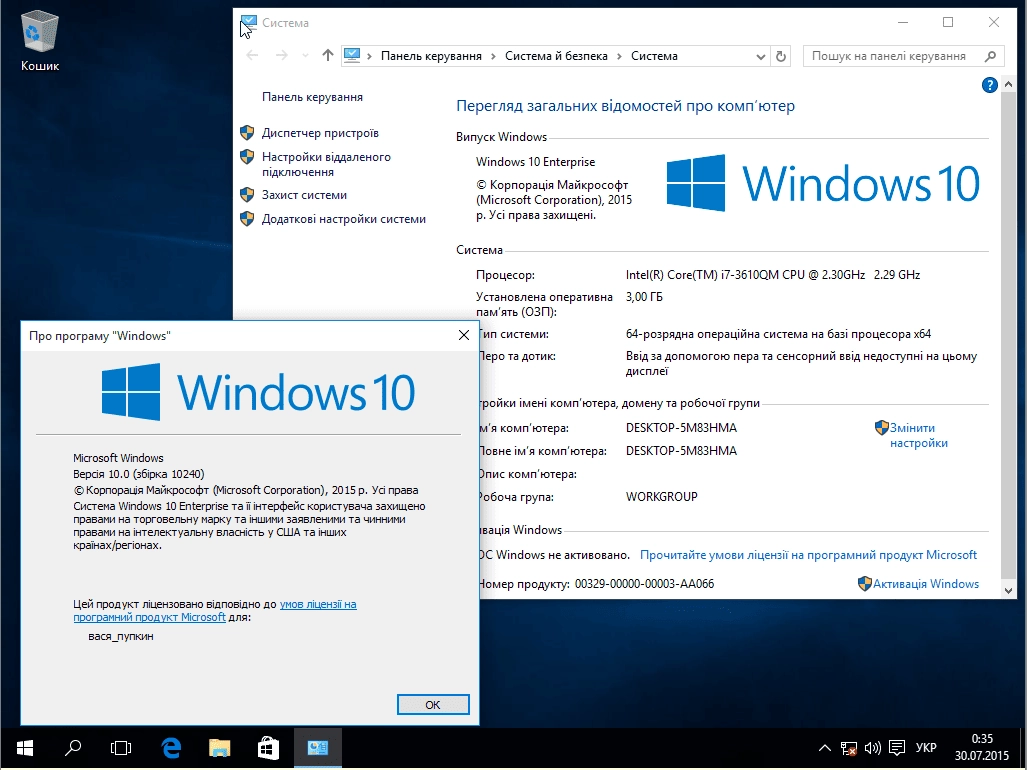Go up one level with the Up arrow
This screenshot has height=770, width=1027.
tap(327, 56)
